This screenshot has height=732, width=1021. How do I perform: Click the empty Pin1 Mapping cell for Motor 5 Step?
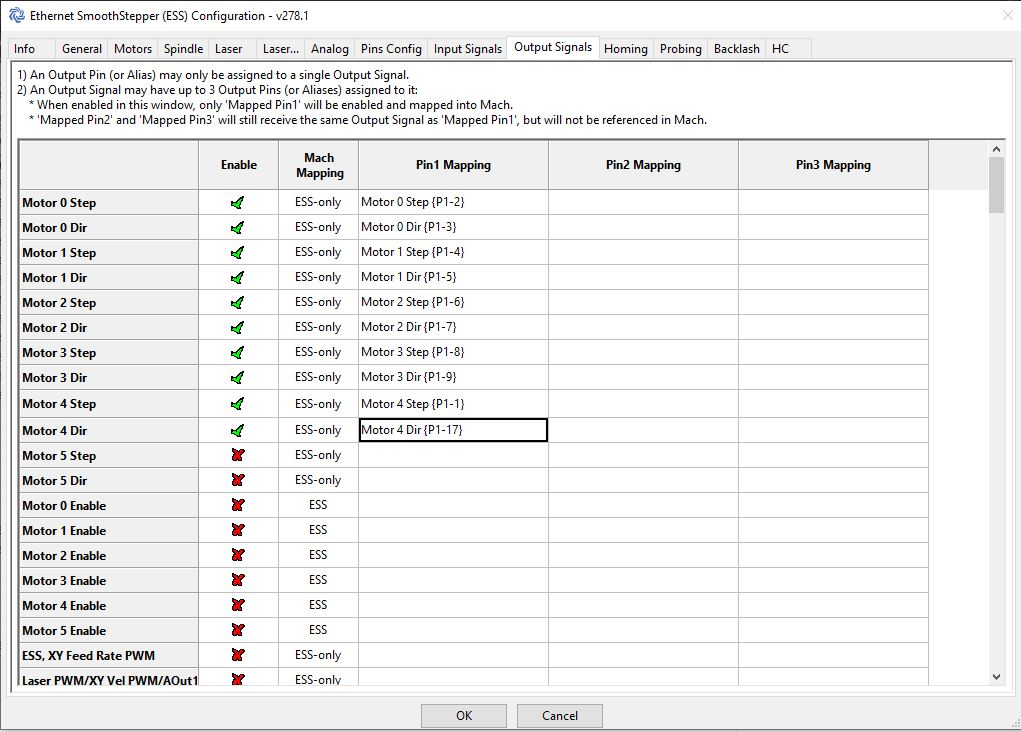tap(453, 455)
